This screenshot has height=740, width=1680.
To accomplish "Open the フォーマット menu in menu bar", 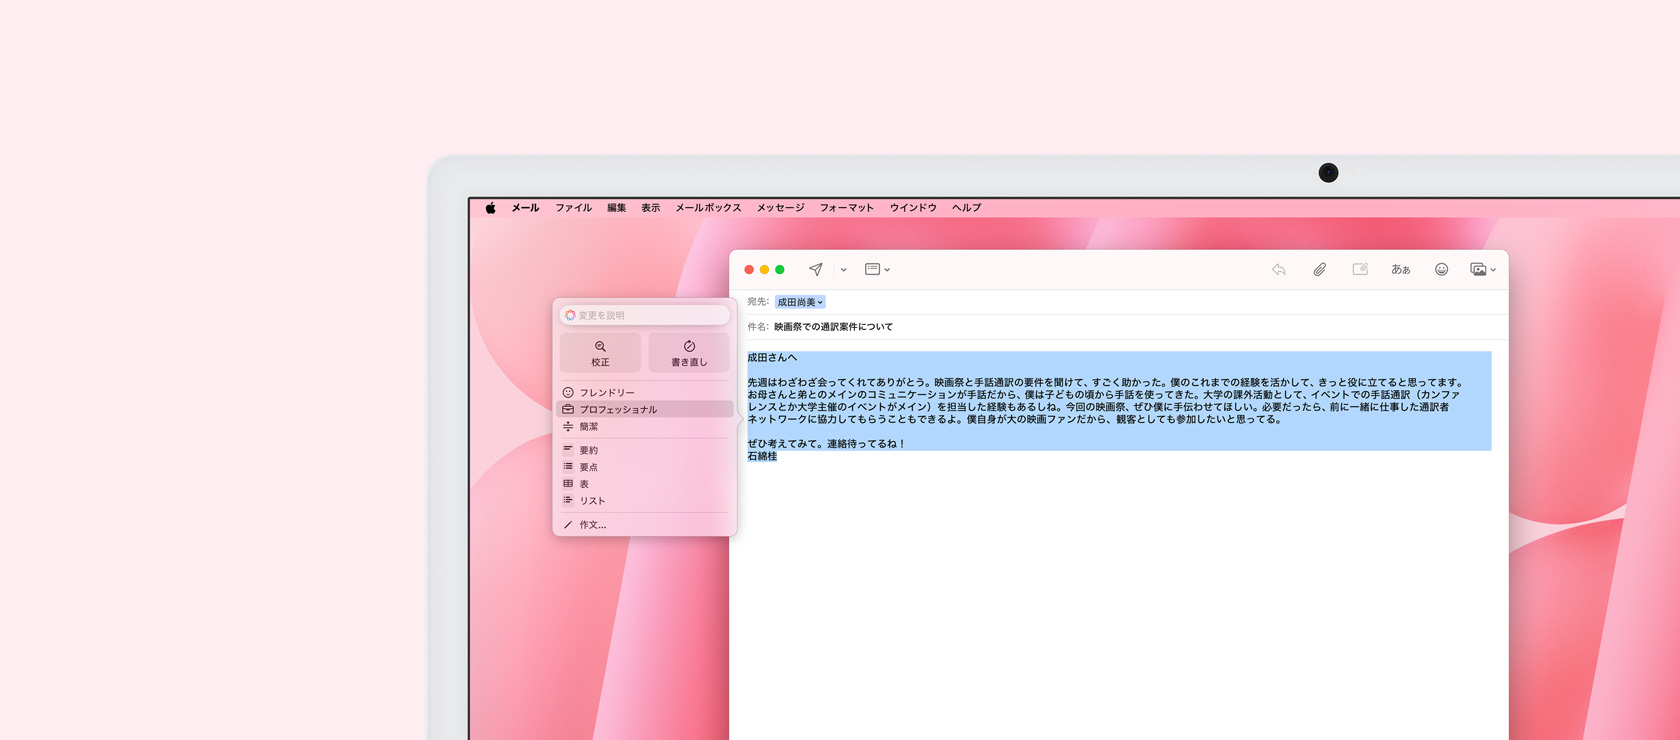I will click(846, 208).
